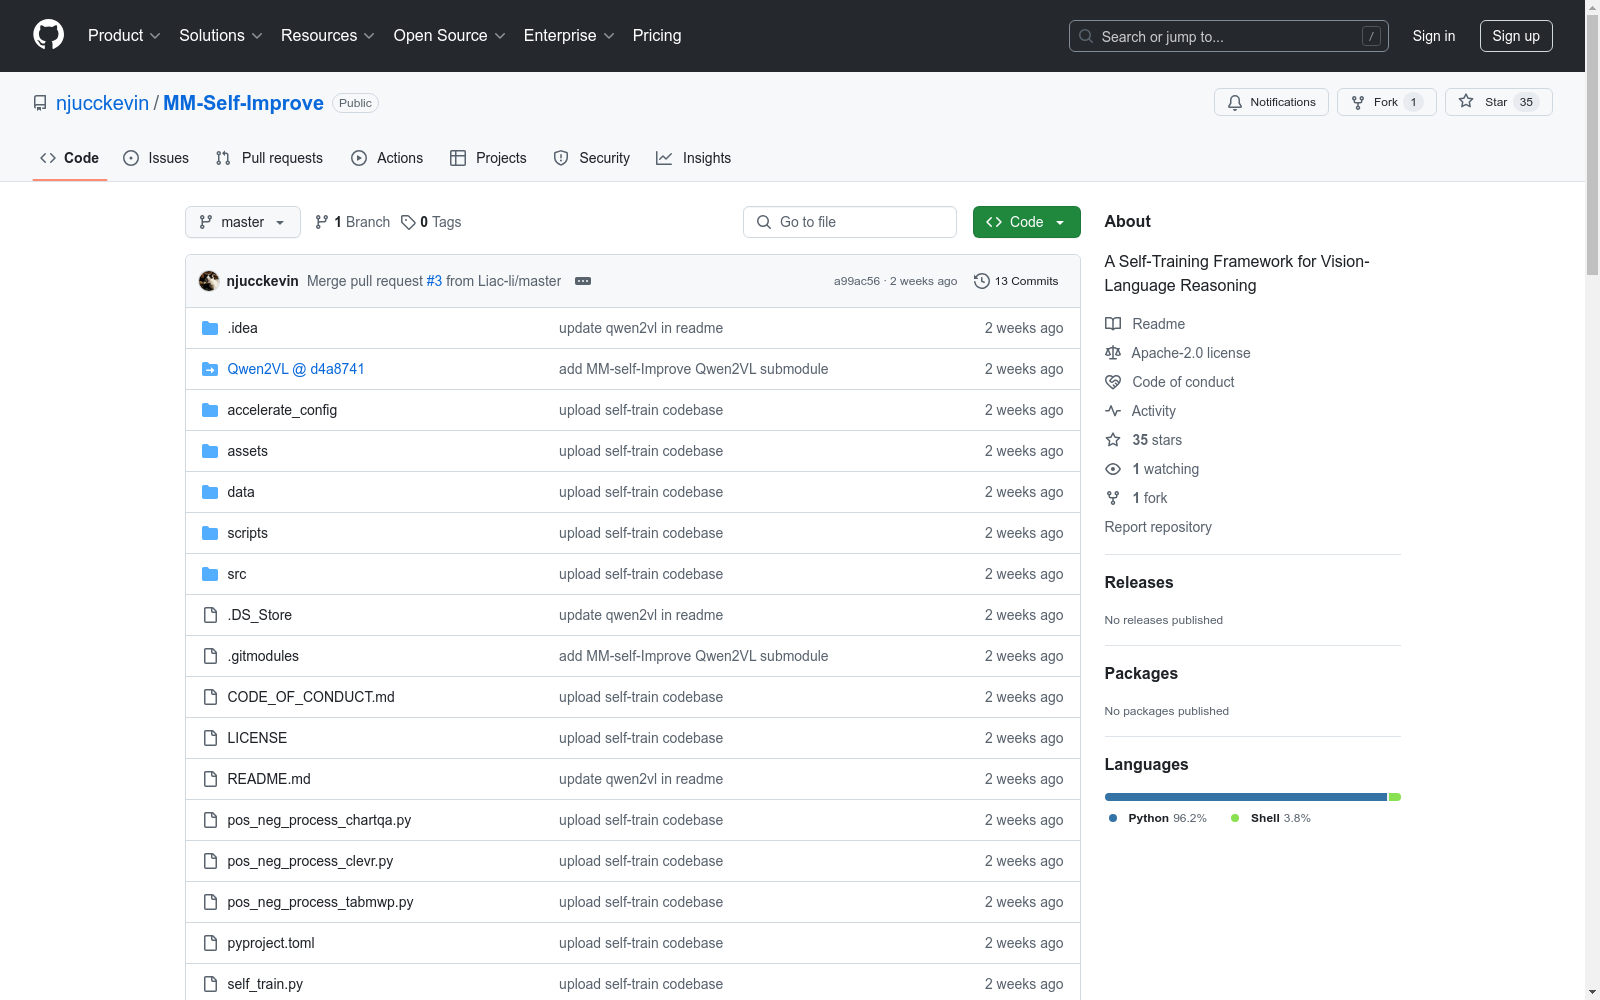Open the Apache-2.0 license link
The image size is (1600, 1000).
tap(1178, 353)
